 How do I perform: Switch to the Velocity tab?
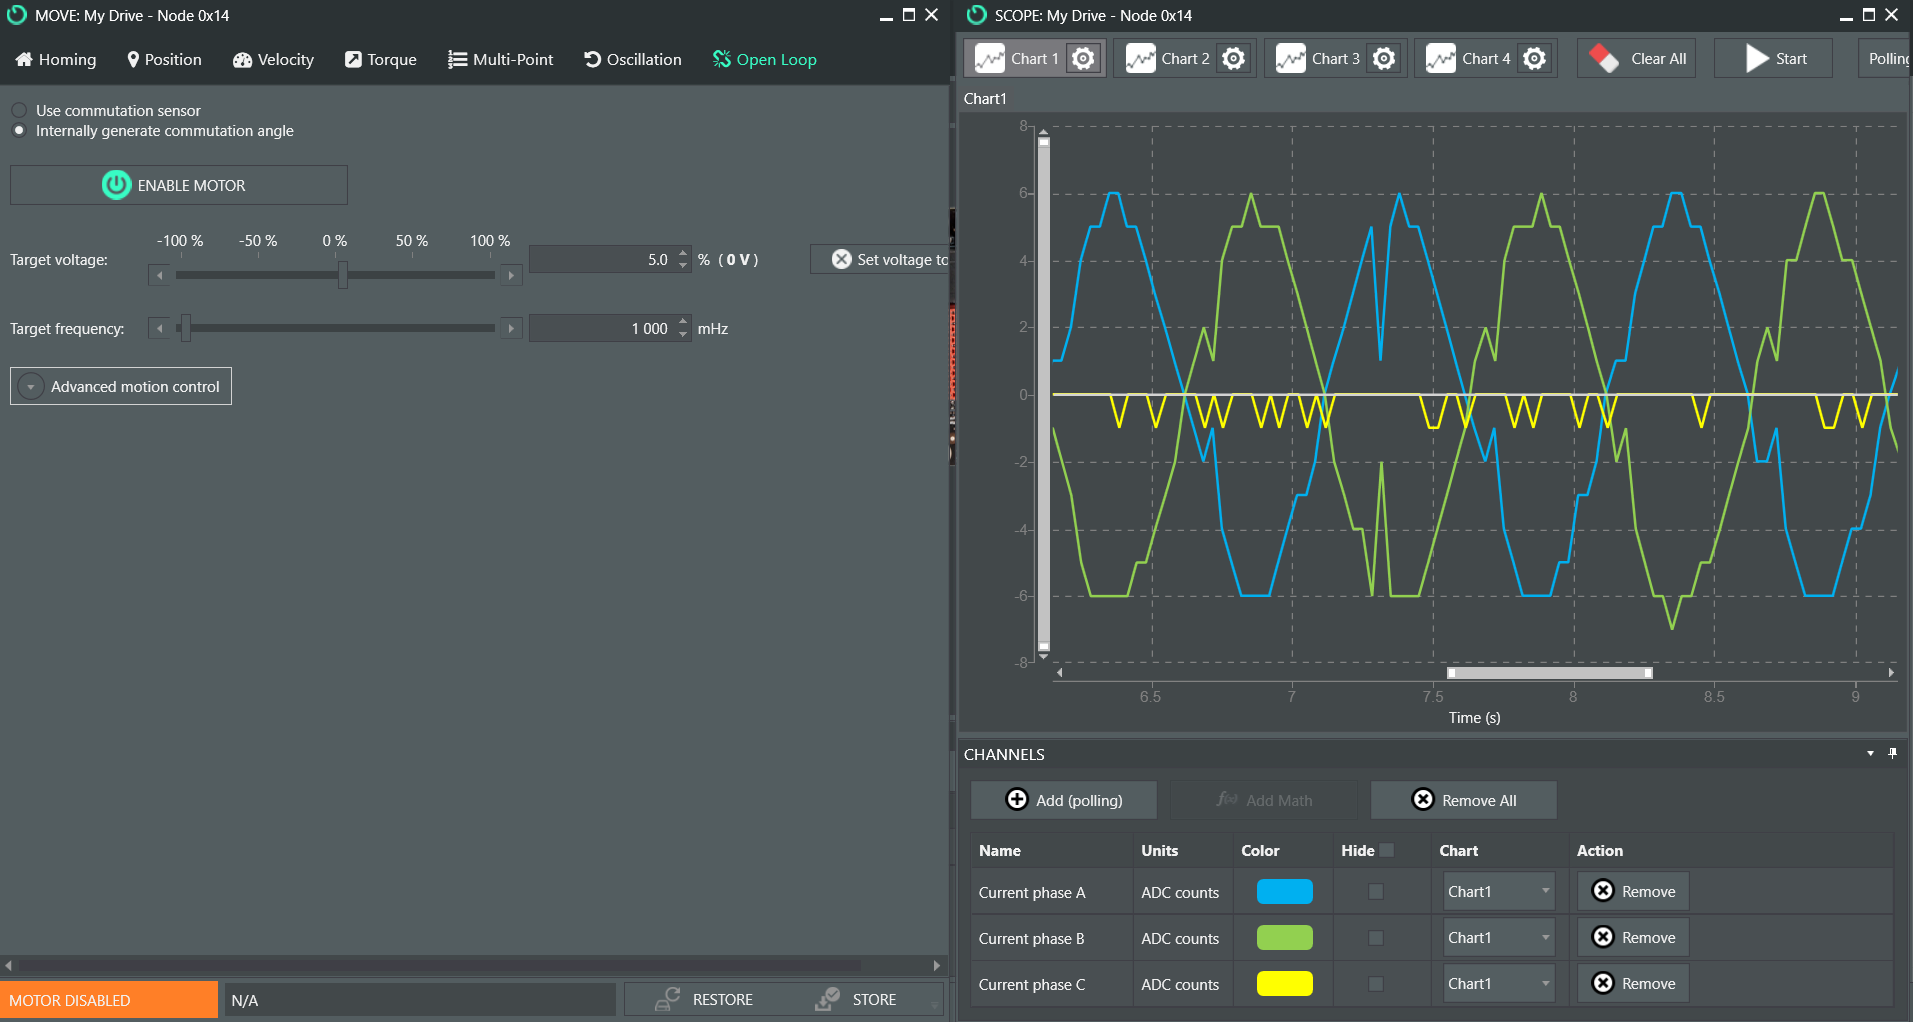tap(273, 60)
